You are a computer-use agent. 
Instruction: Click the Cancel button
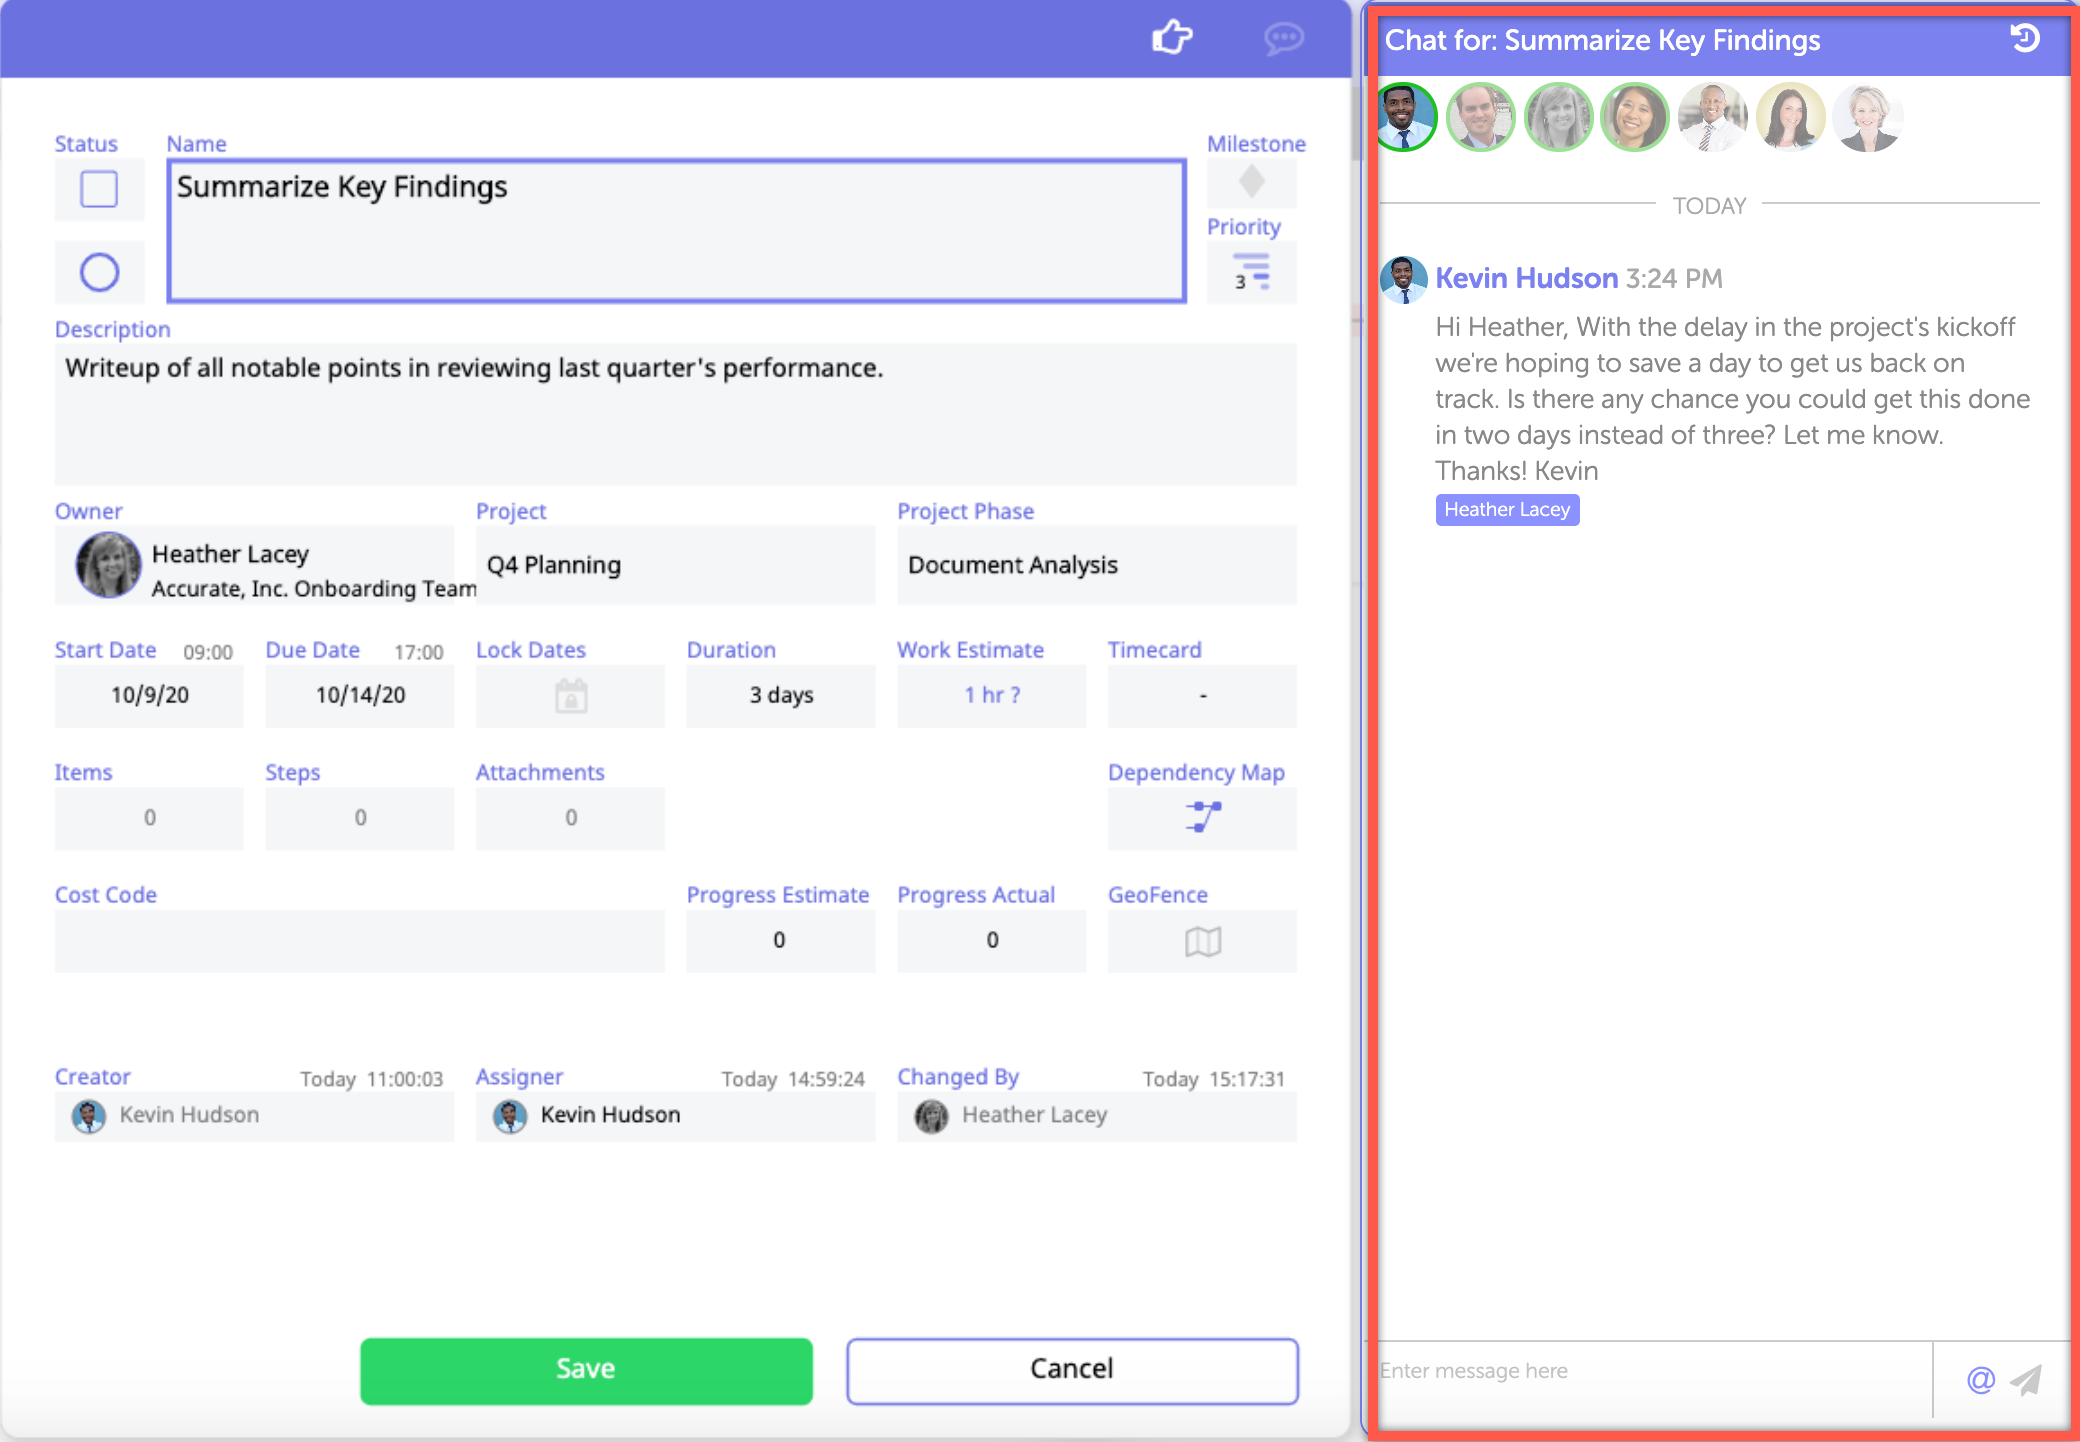tap(1072, 1370)
